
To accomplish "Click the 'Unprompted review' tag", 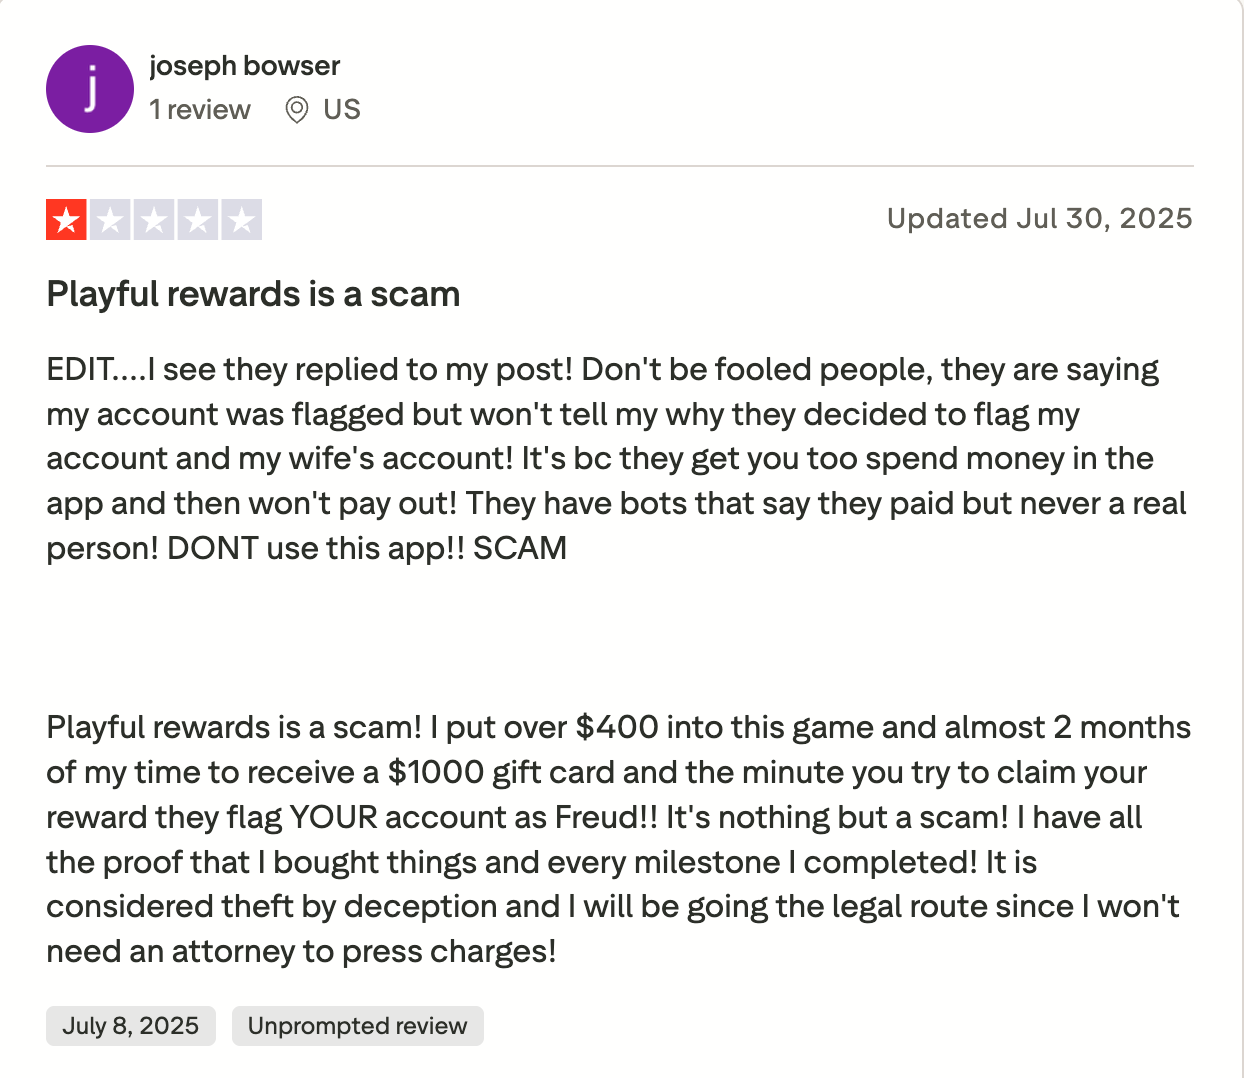I will [358, 1026].
